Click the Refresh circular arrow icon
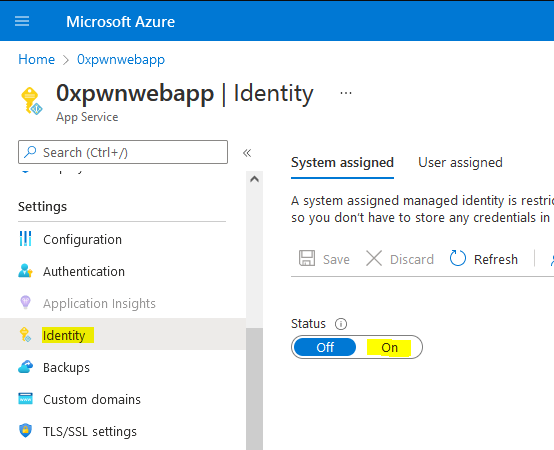This screenshot has height=450, width=554. click(458, 259)
